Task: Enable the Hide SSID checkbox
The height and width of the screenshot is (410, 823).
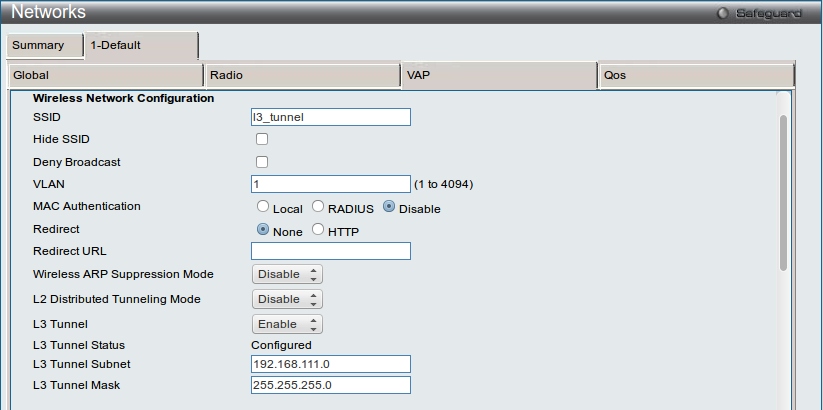Action: pyautogui.click(x=262, y=139)
